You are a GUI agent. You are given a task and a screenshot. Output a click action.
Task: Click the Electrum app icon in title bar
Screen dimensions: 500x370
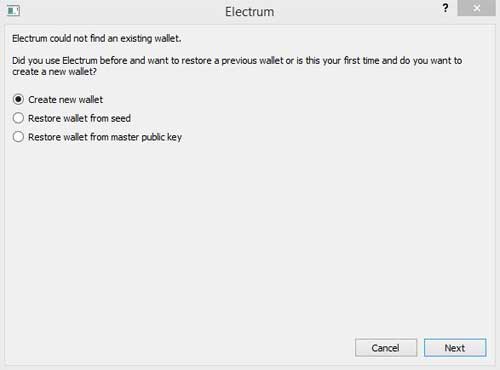coord(14,11)
